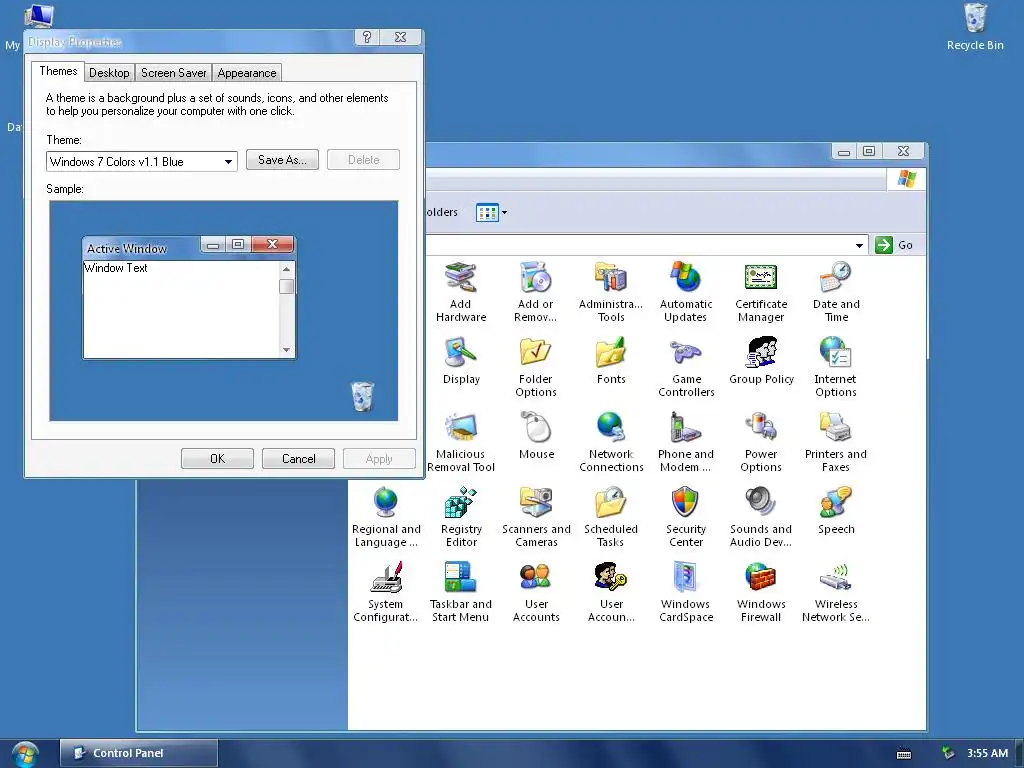
Task: Click Cancel in Display Properties
Action: pos(298,458)
